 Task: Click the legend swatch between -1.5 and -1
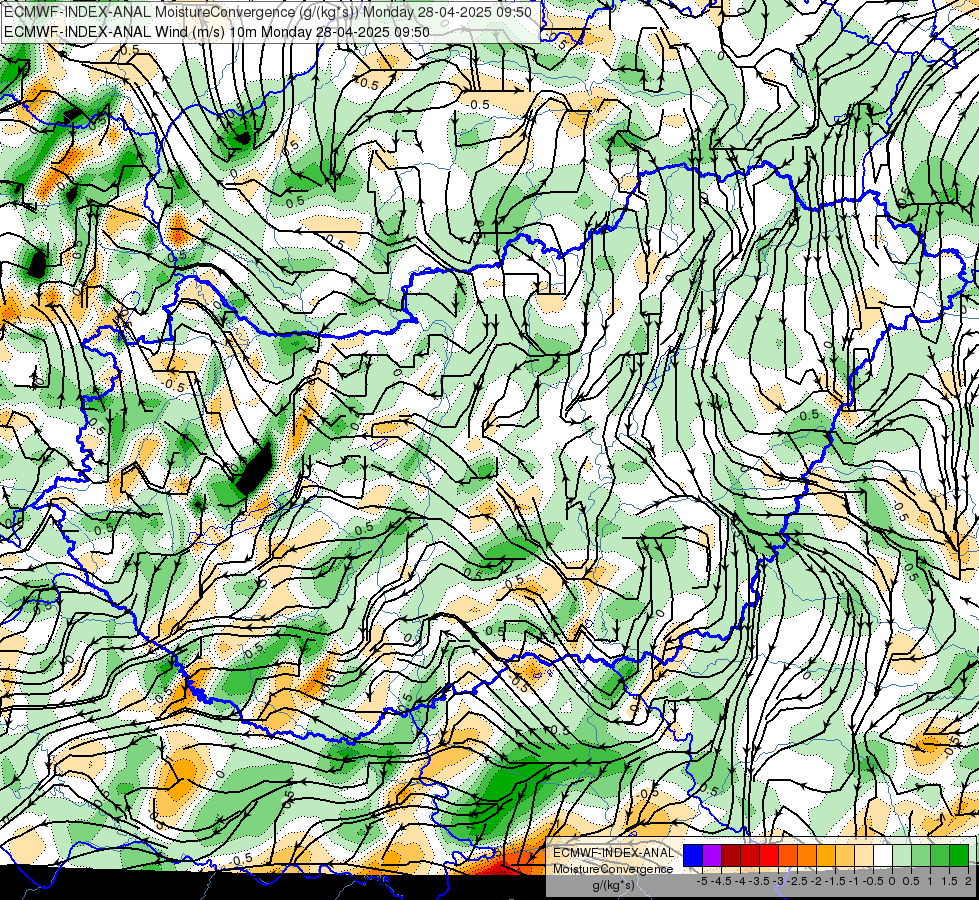tap(845, 856)
